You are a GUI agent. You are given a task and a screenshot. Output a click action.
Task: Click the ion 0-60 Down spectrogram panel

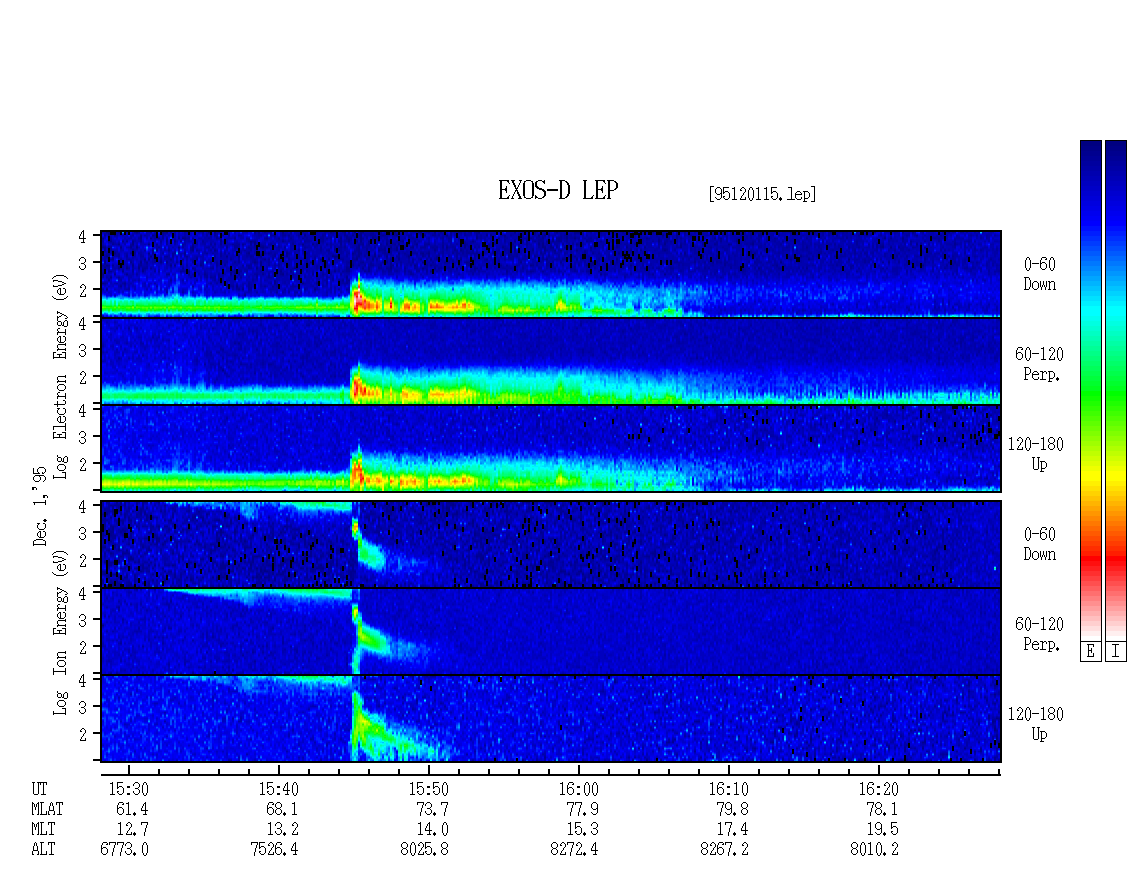(551, 544)
